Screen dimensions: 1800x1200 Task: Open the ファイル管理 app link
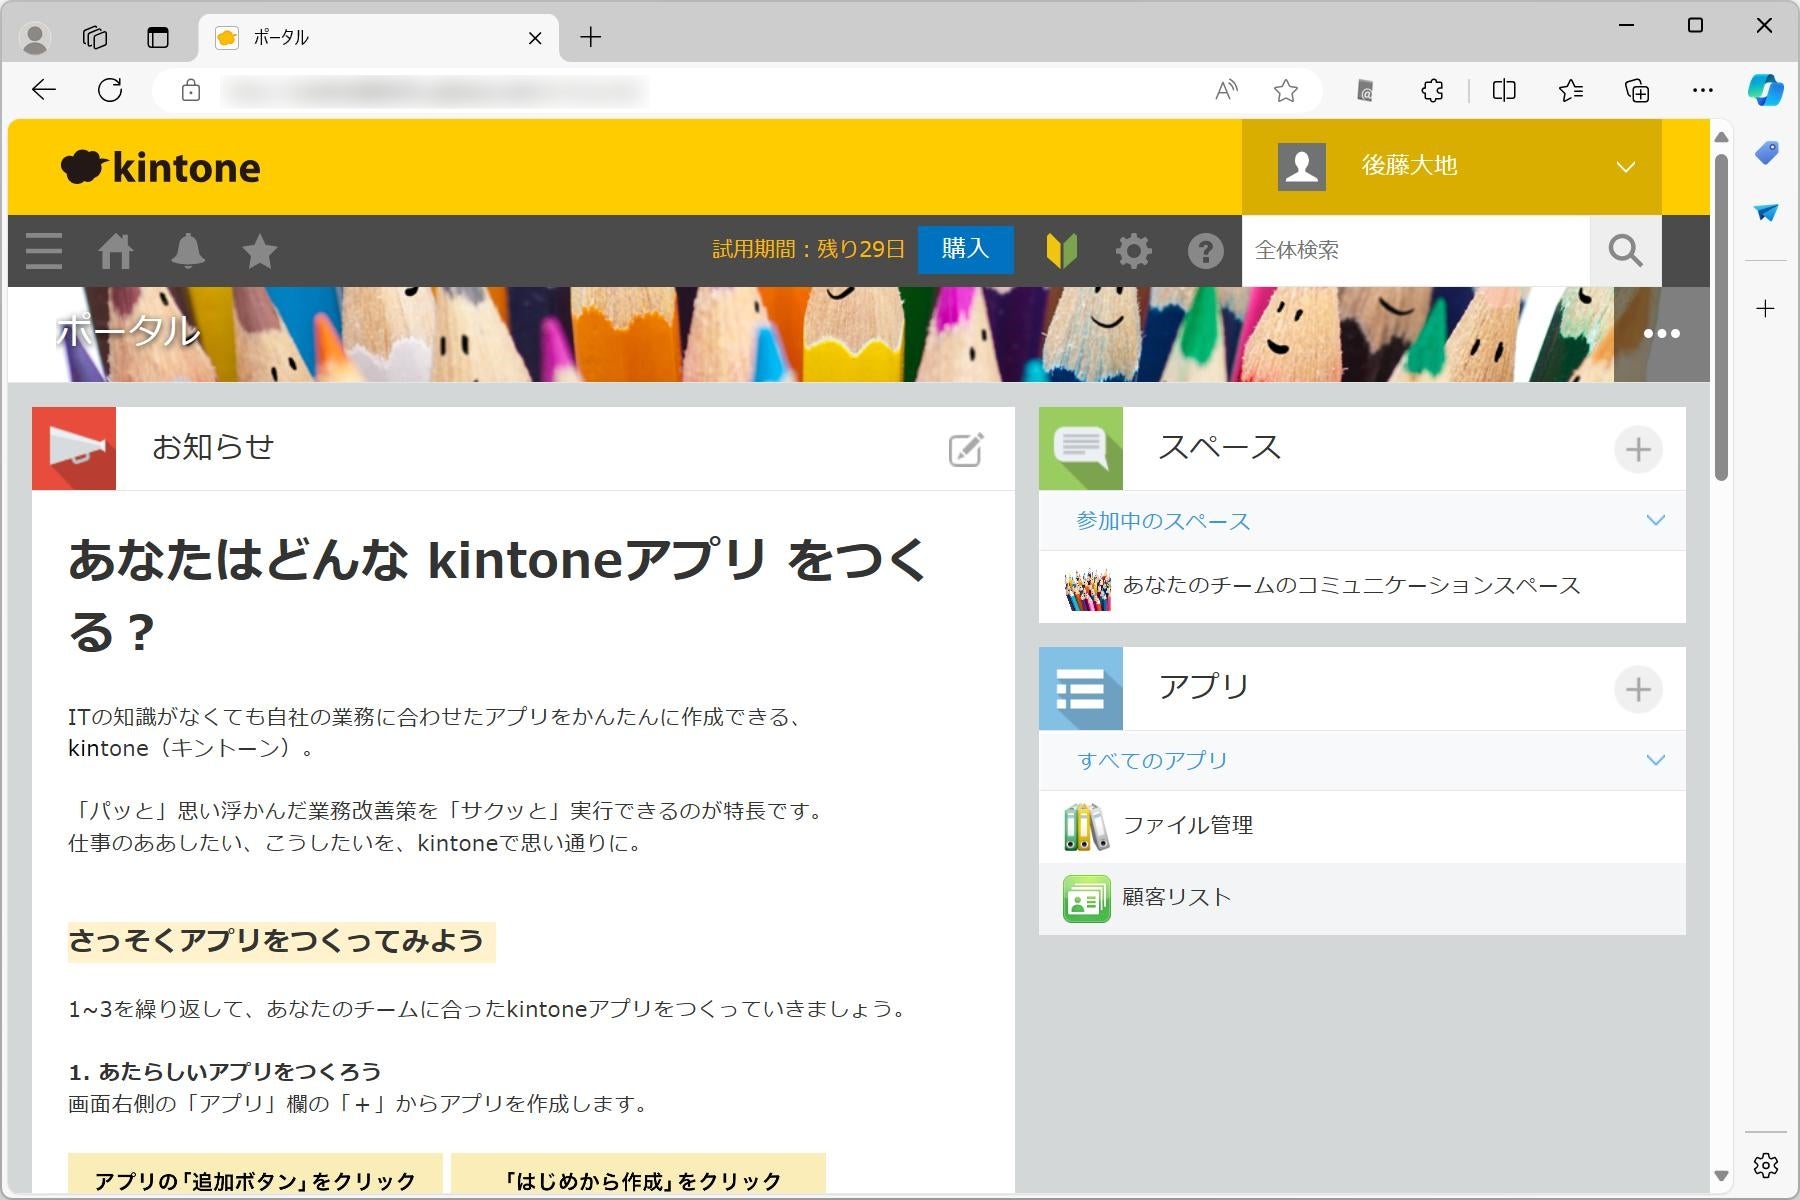pyautogui.click(x=1188, y=826)
